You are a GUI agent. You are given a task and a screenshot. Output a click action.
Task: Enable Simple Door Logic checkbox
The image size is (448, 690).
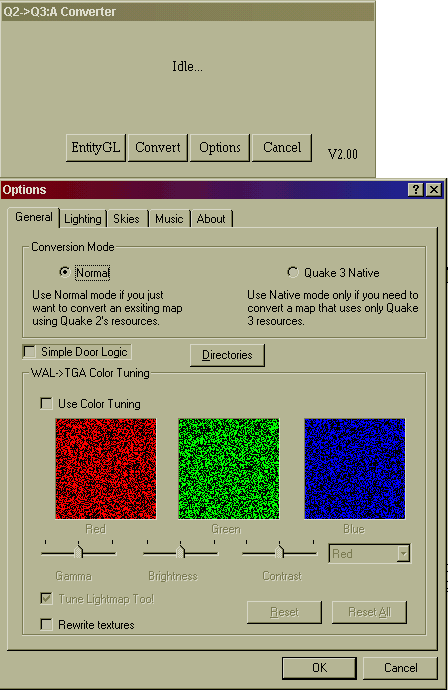point(29,352)
